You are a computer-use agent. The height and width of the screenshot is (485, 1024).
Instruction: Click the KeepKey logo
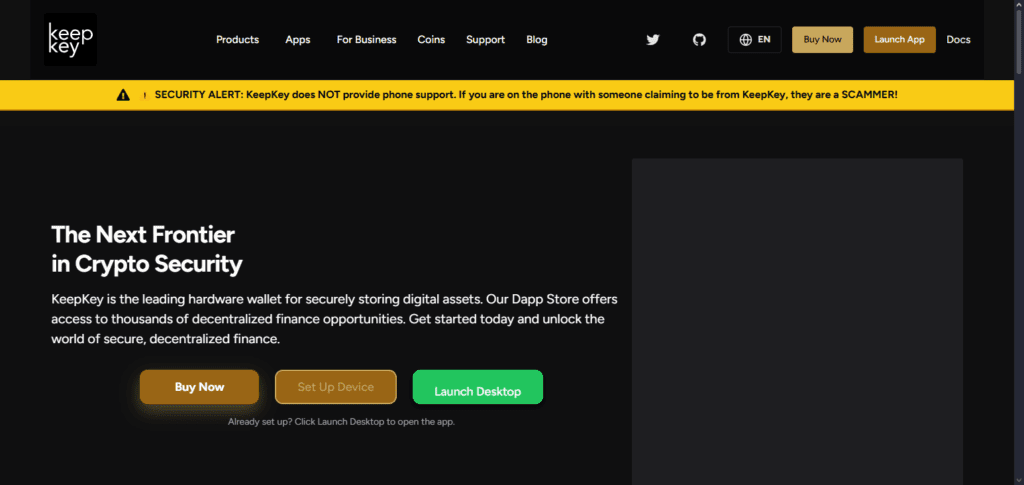pyautogui.click(x=71, y=39)
